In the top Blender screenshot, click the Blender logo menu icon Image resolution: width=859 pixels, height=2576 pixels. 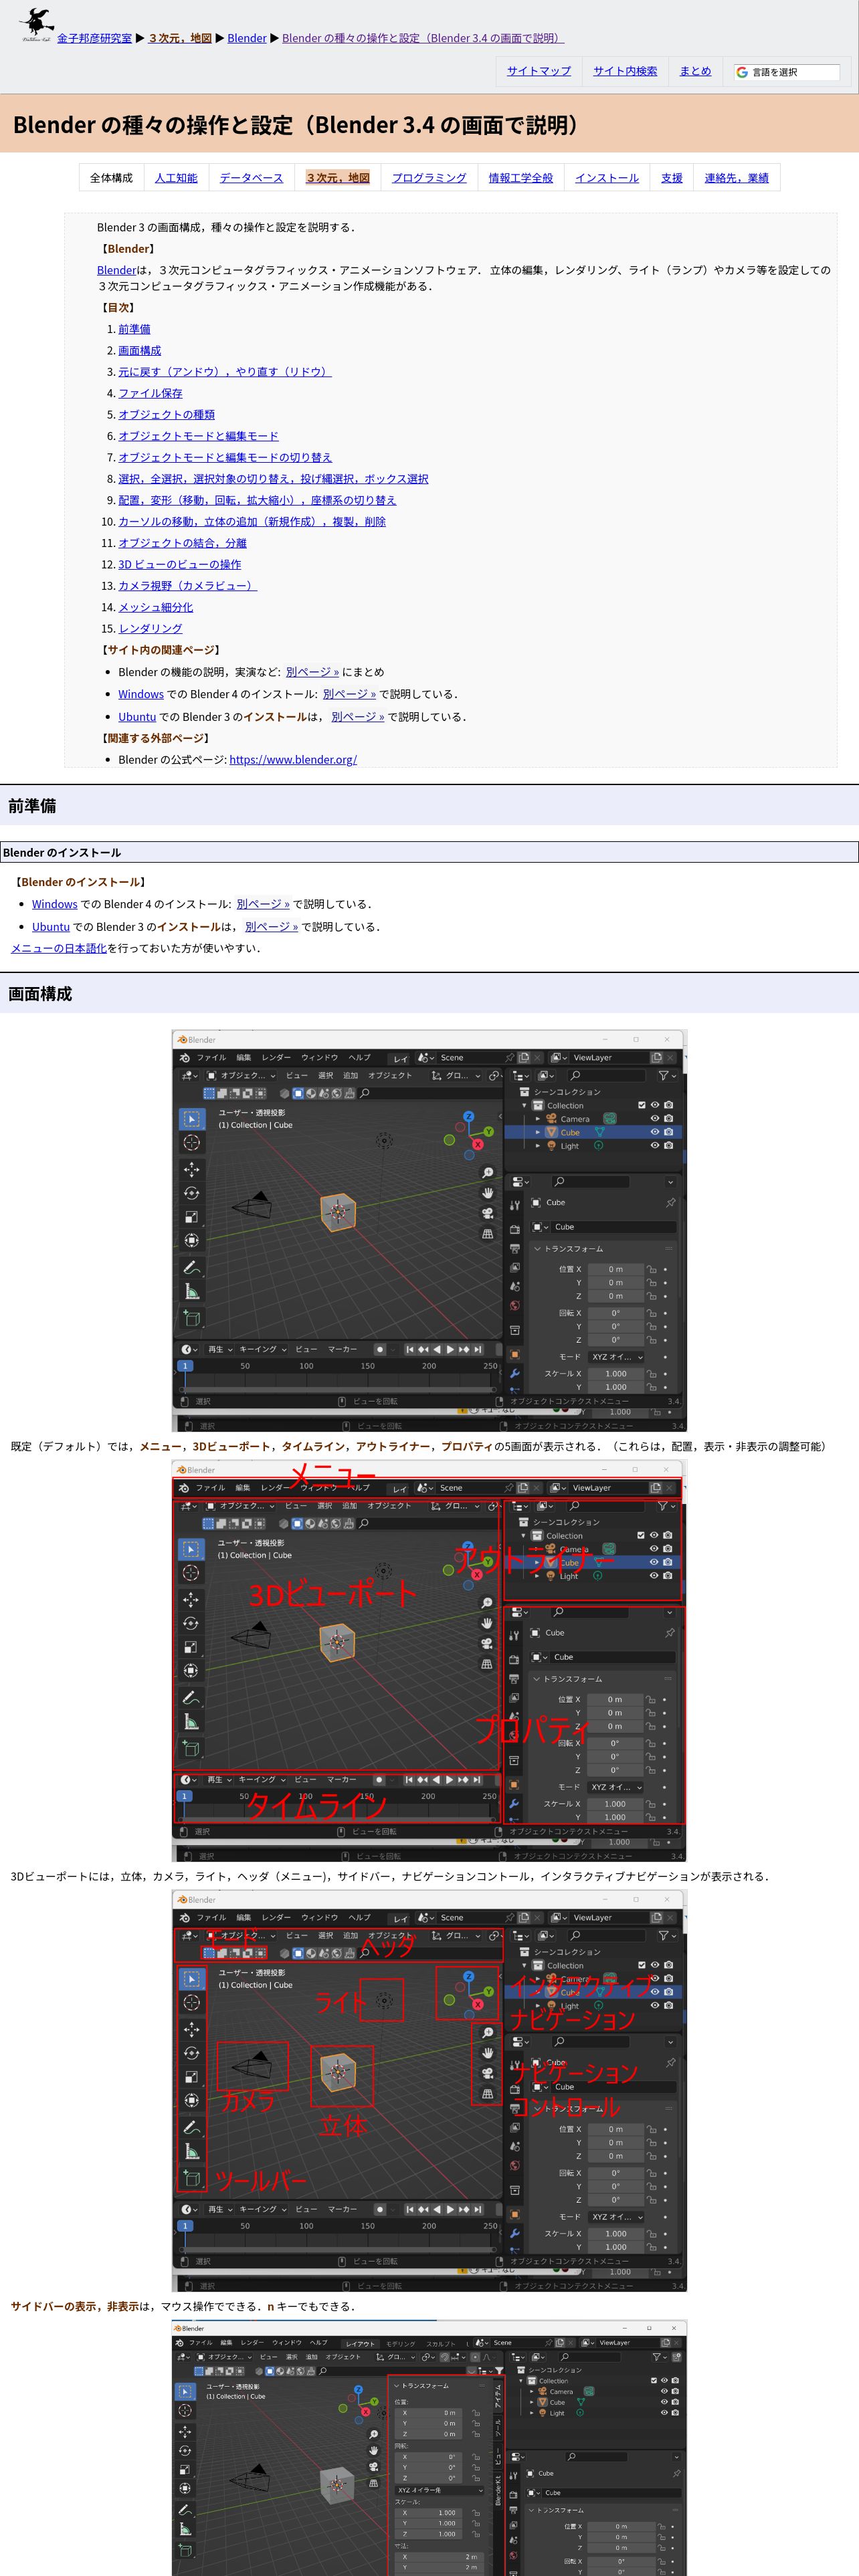coord(184,1058)
